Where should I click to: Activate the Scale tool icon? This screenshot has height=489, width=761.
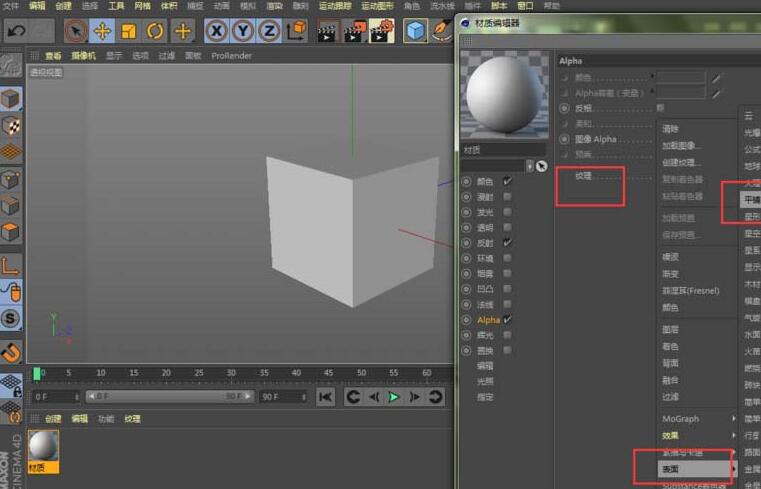point(129,31)
